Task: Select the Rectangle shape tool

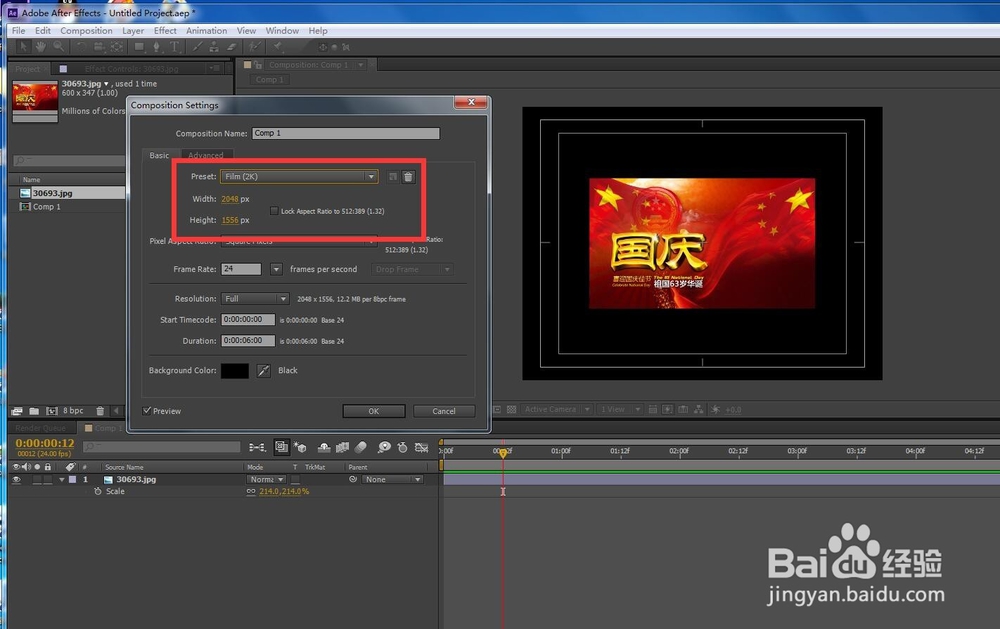Action: 139,47
